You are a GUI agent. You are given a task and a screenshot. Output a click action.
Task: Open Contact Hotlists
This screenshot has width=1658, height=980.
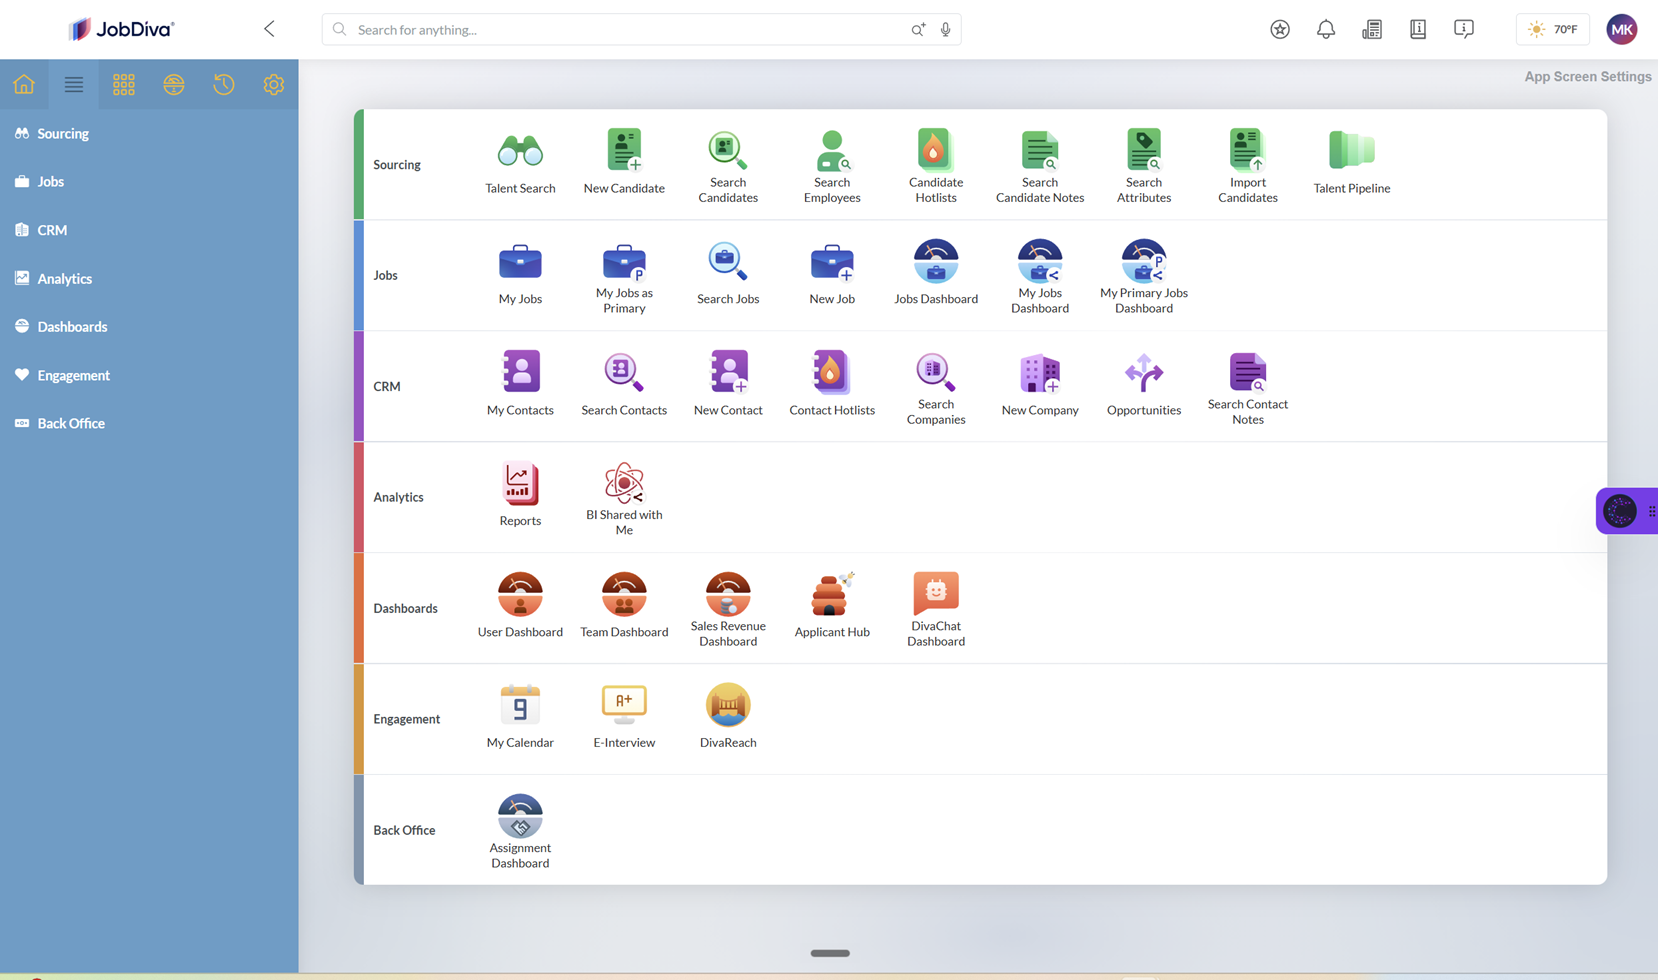(832, 385)
